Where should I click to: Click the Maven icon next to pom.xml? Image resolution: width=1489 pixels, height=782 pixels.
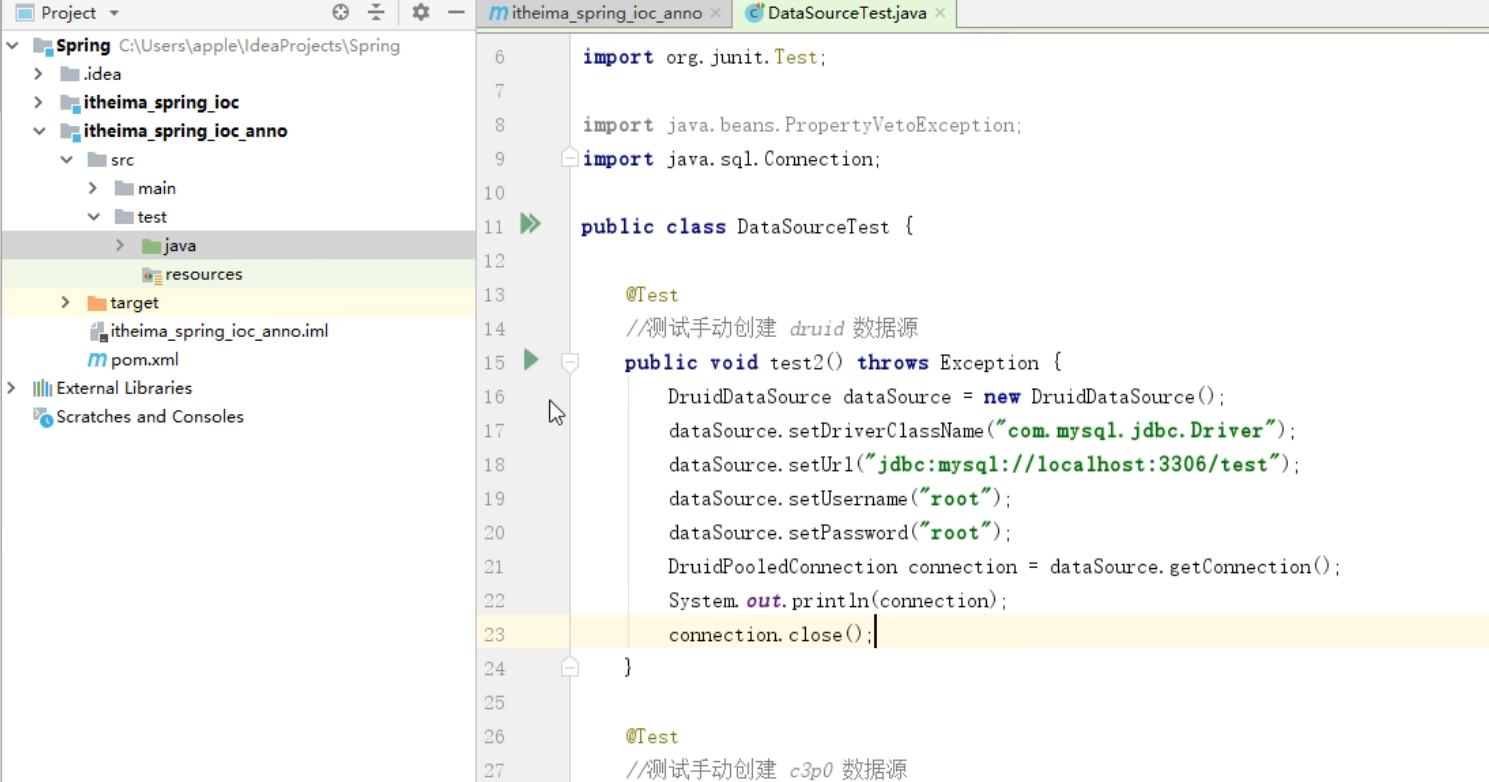pos(100,359)
